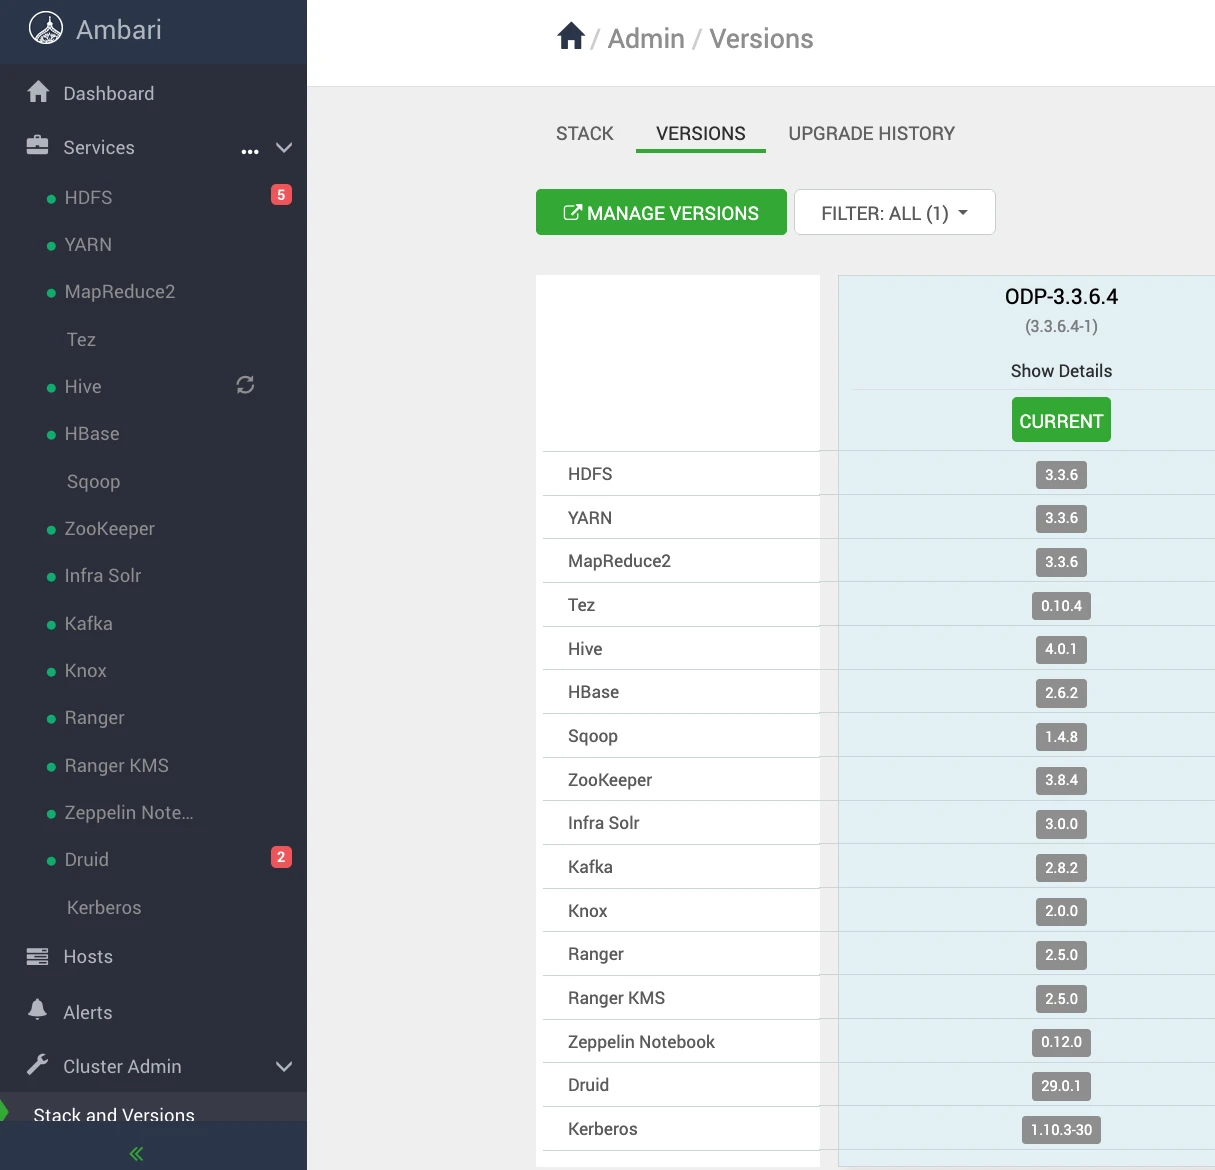
Task: Click the Admin breadcrumb link
Action: [646, 38]
